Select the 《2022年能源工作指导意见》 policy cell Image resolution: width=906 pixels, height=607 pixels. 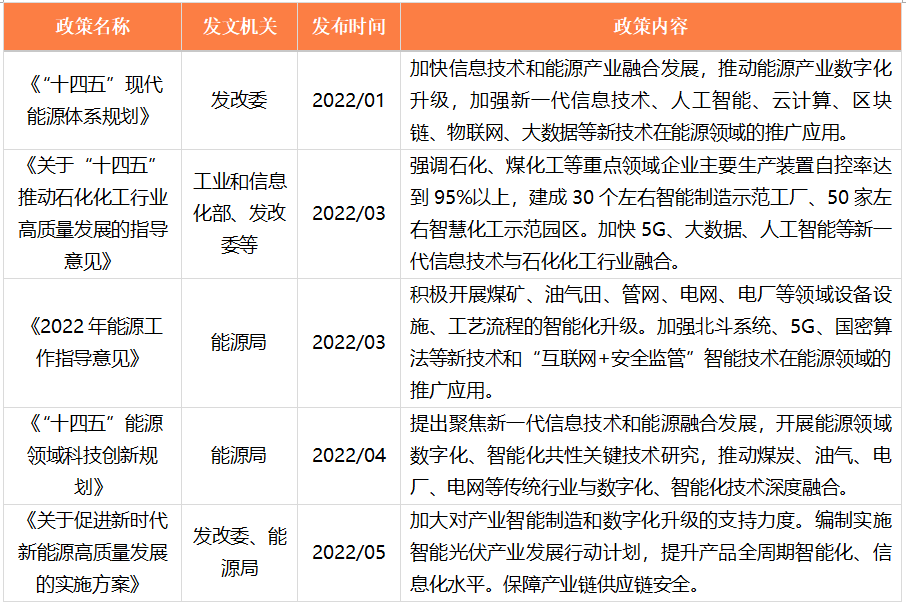pos(92,342)
